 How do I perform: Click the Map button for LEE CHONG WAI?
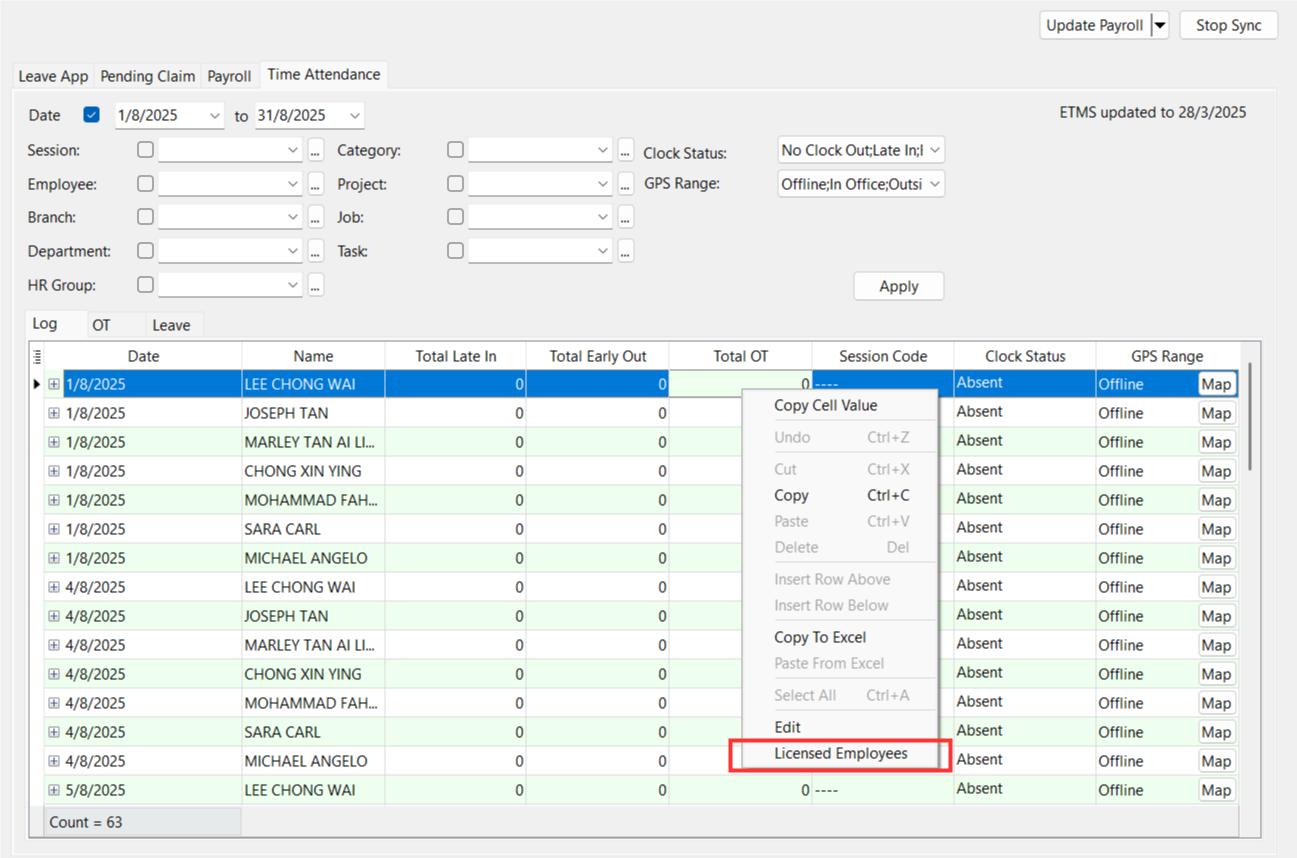[x=1216, y=384]
